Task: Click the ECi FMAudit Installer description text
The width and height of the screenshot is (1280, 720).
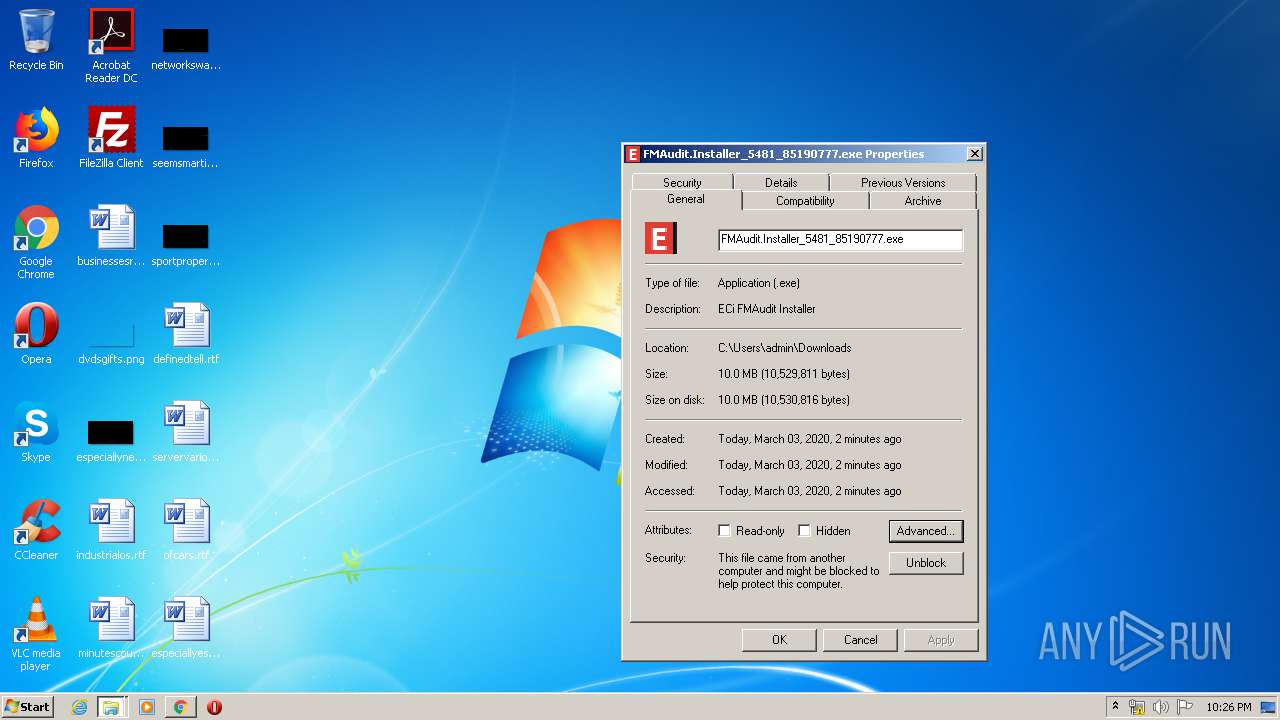Action: coord(767,309)
